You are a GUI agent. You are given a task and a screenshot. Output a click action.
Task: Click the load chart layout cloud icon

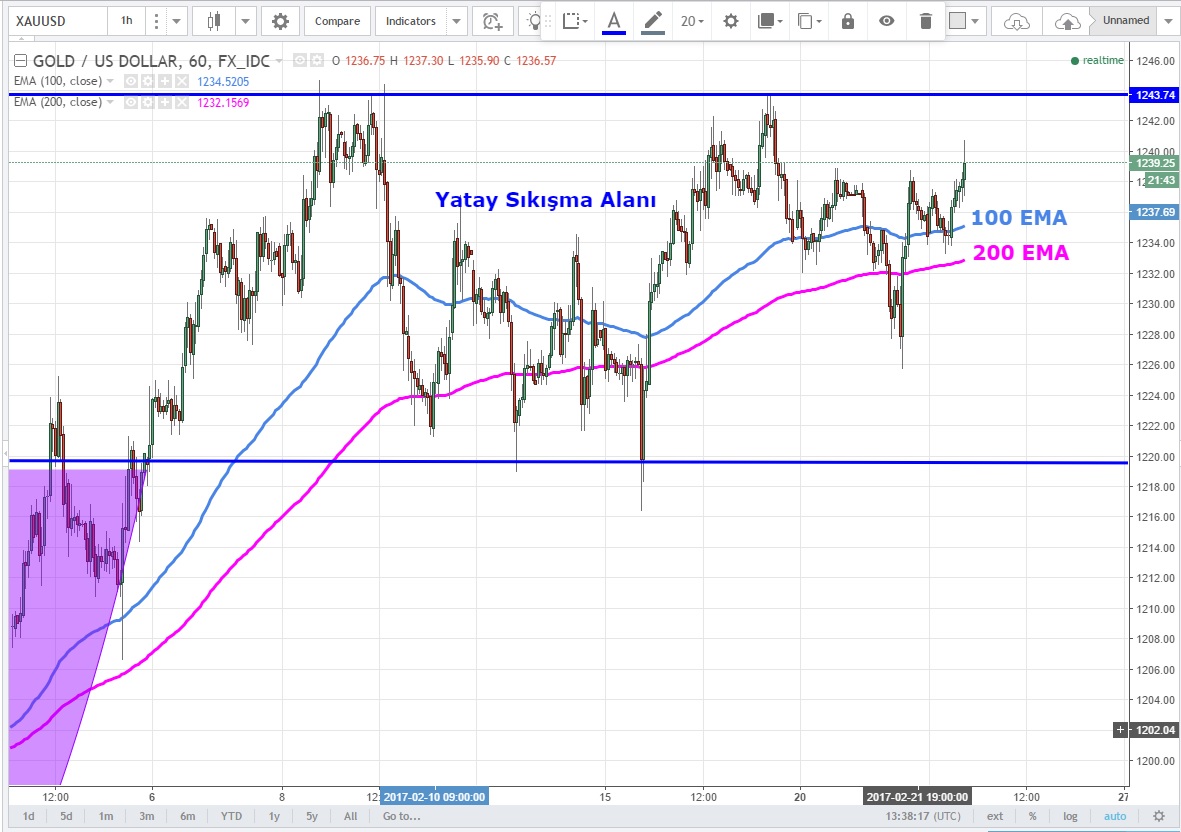click(x=1016, y=21)
